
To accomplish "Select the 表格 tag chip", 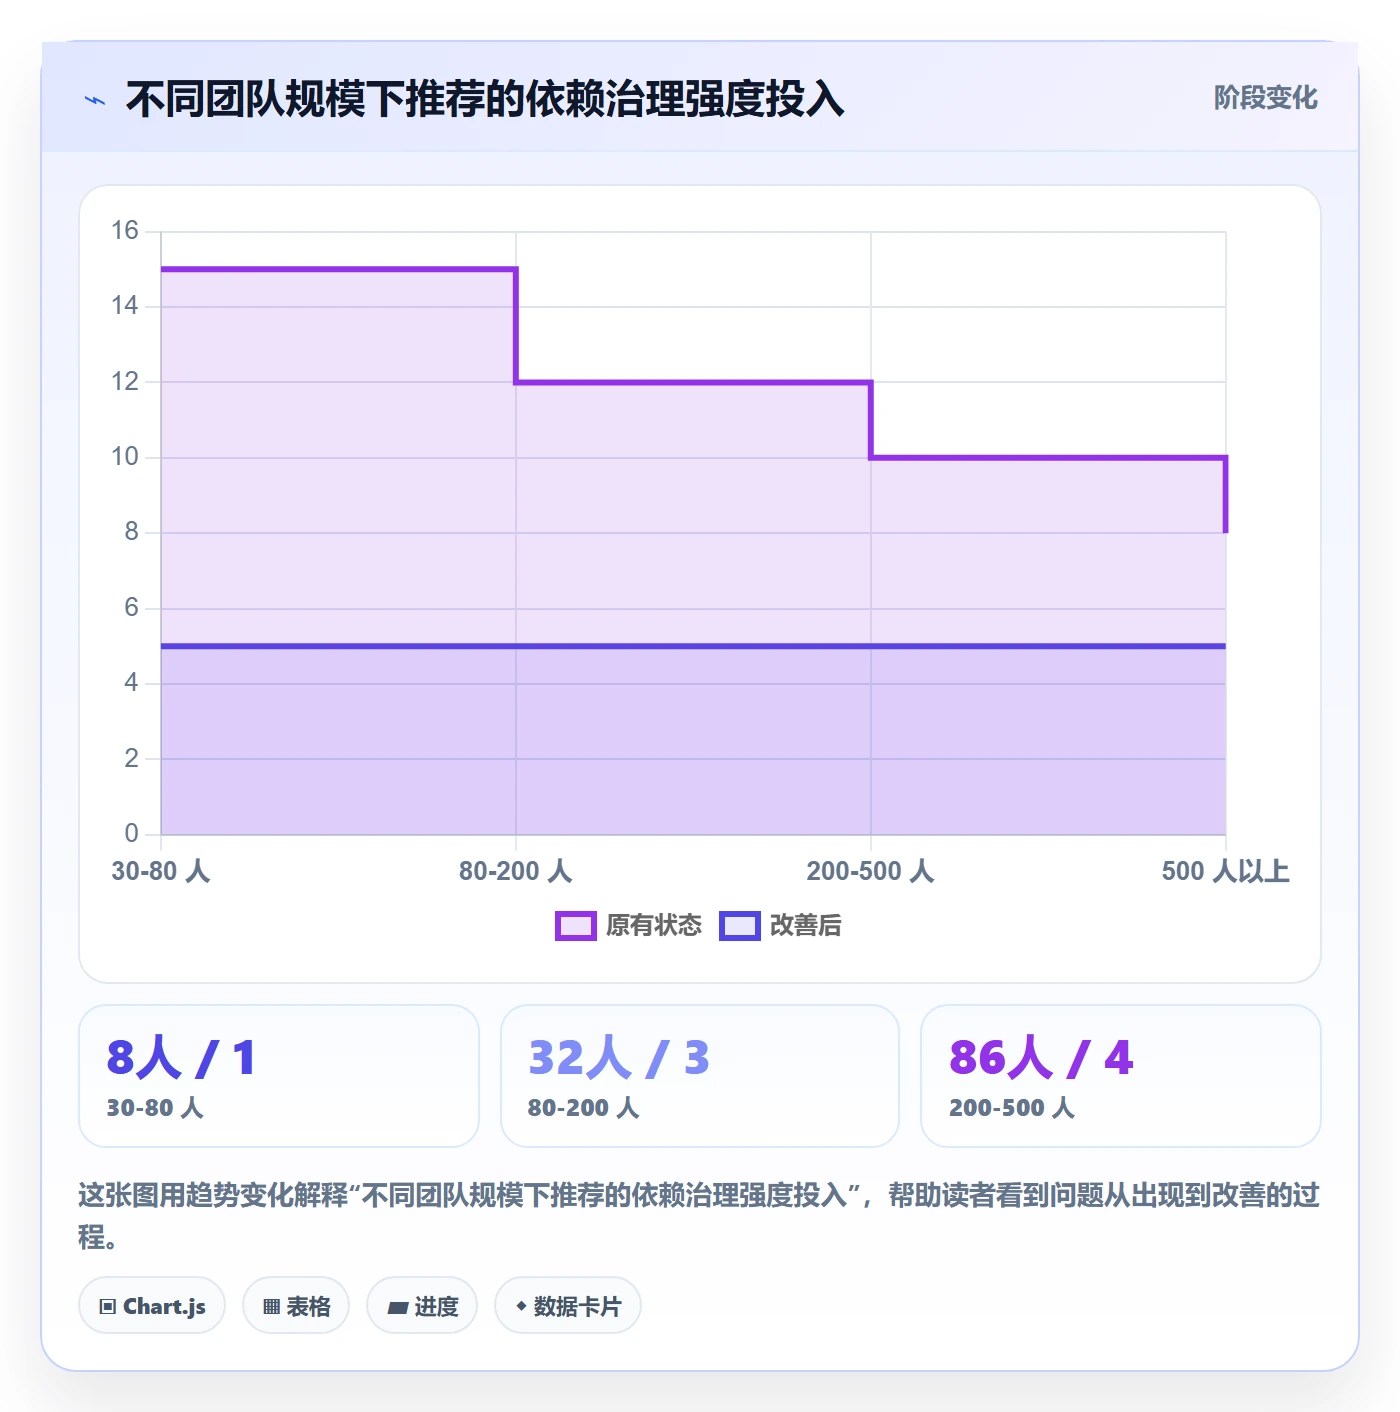I will click(x=296, y=1306).
